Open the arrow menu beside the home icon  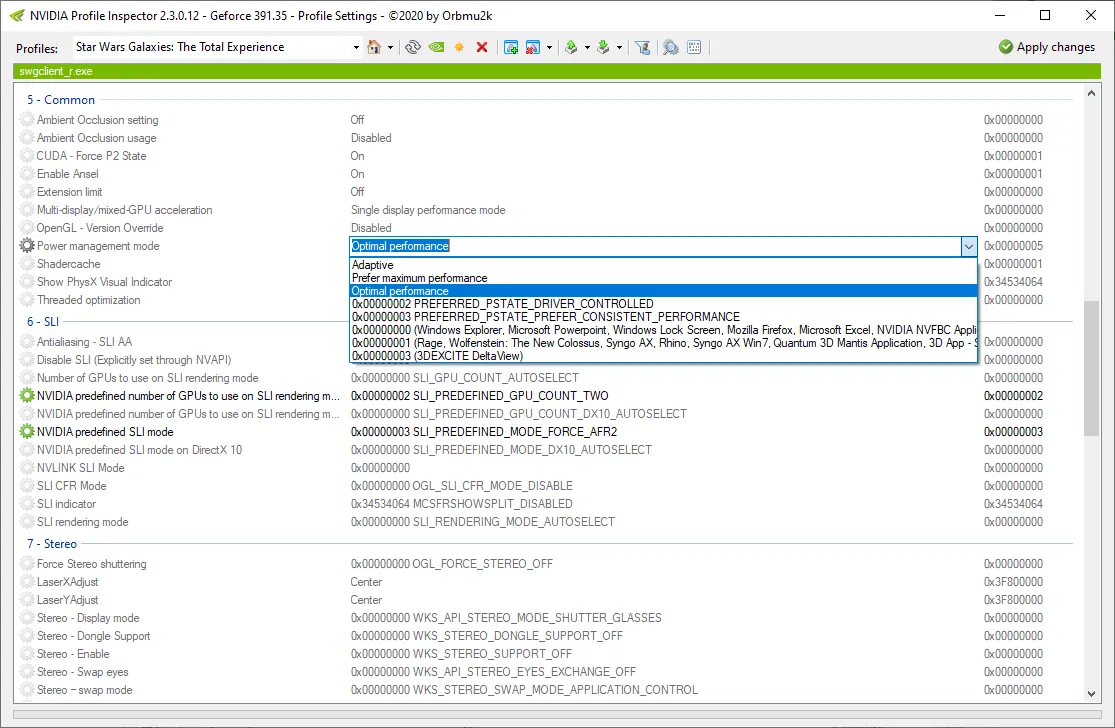(x=390, y=48)
